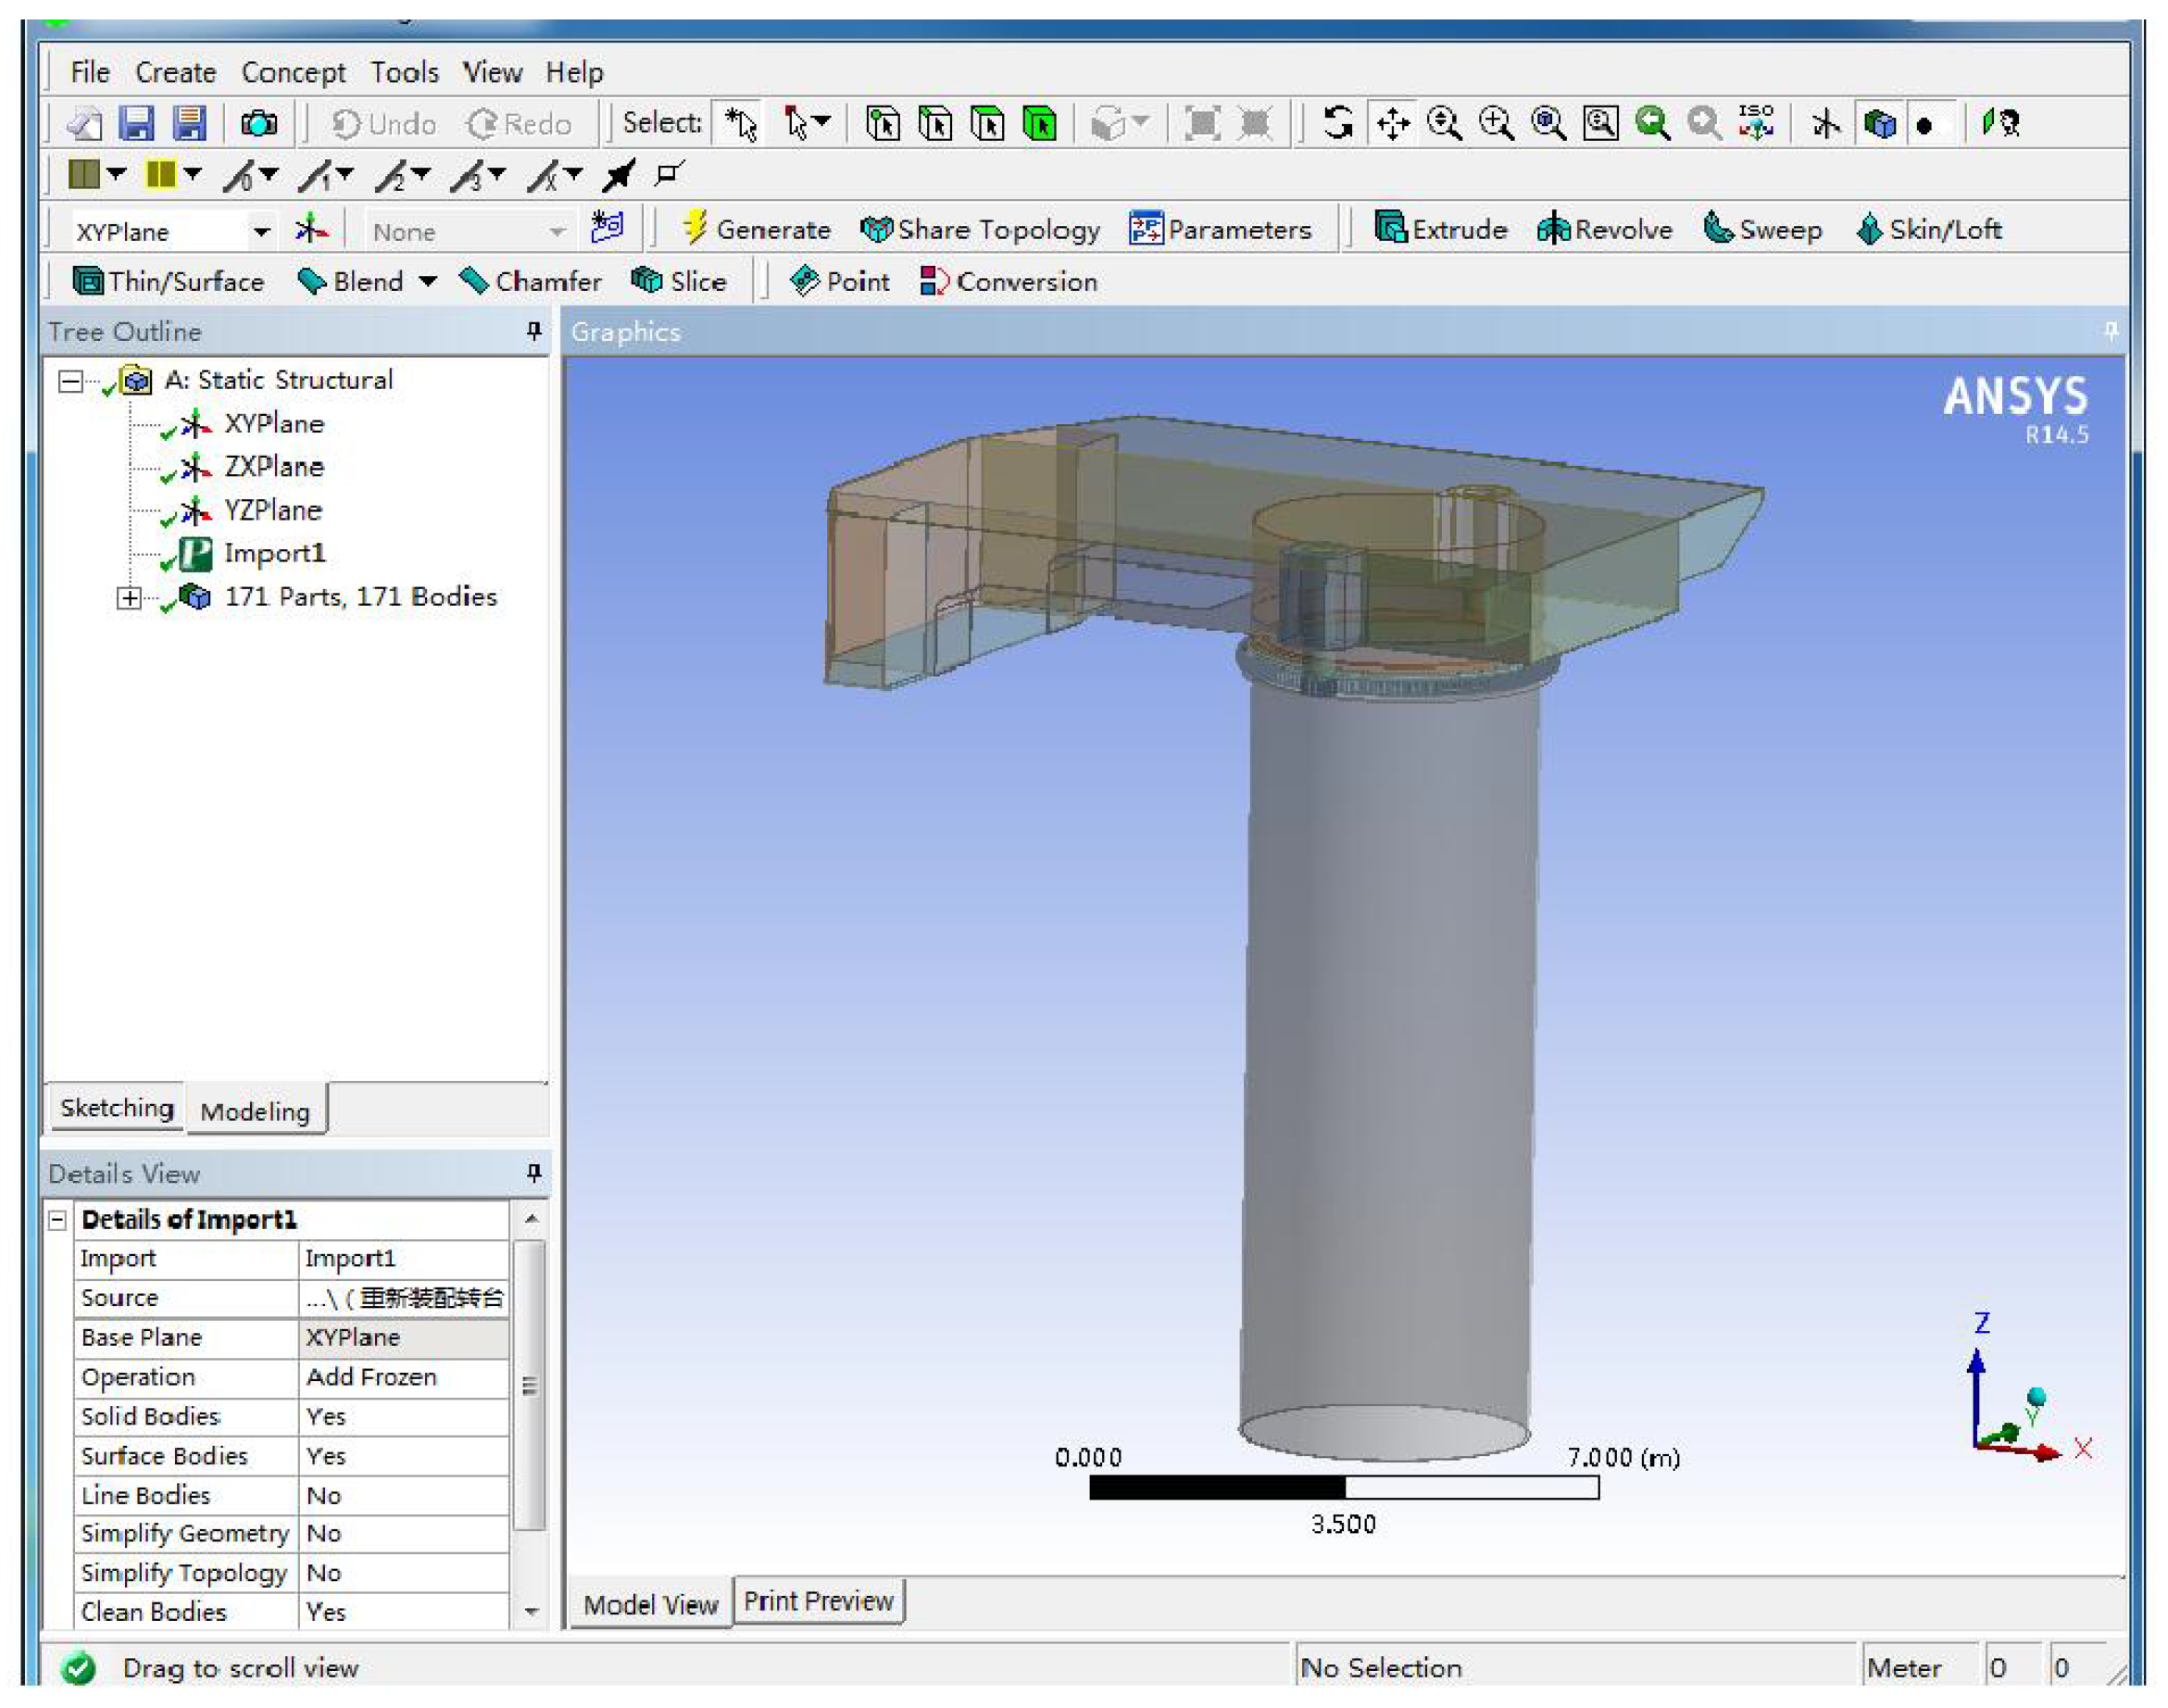
Task: Click the Rotate view icon
Action: click(1338, 123)
